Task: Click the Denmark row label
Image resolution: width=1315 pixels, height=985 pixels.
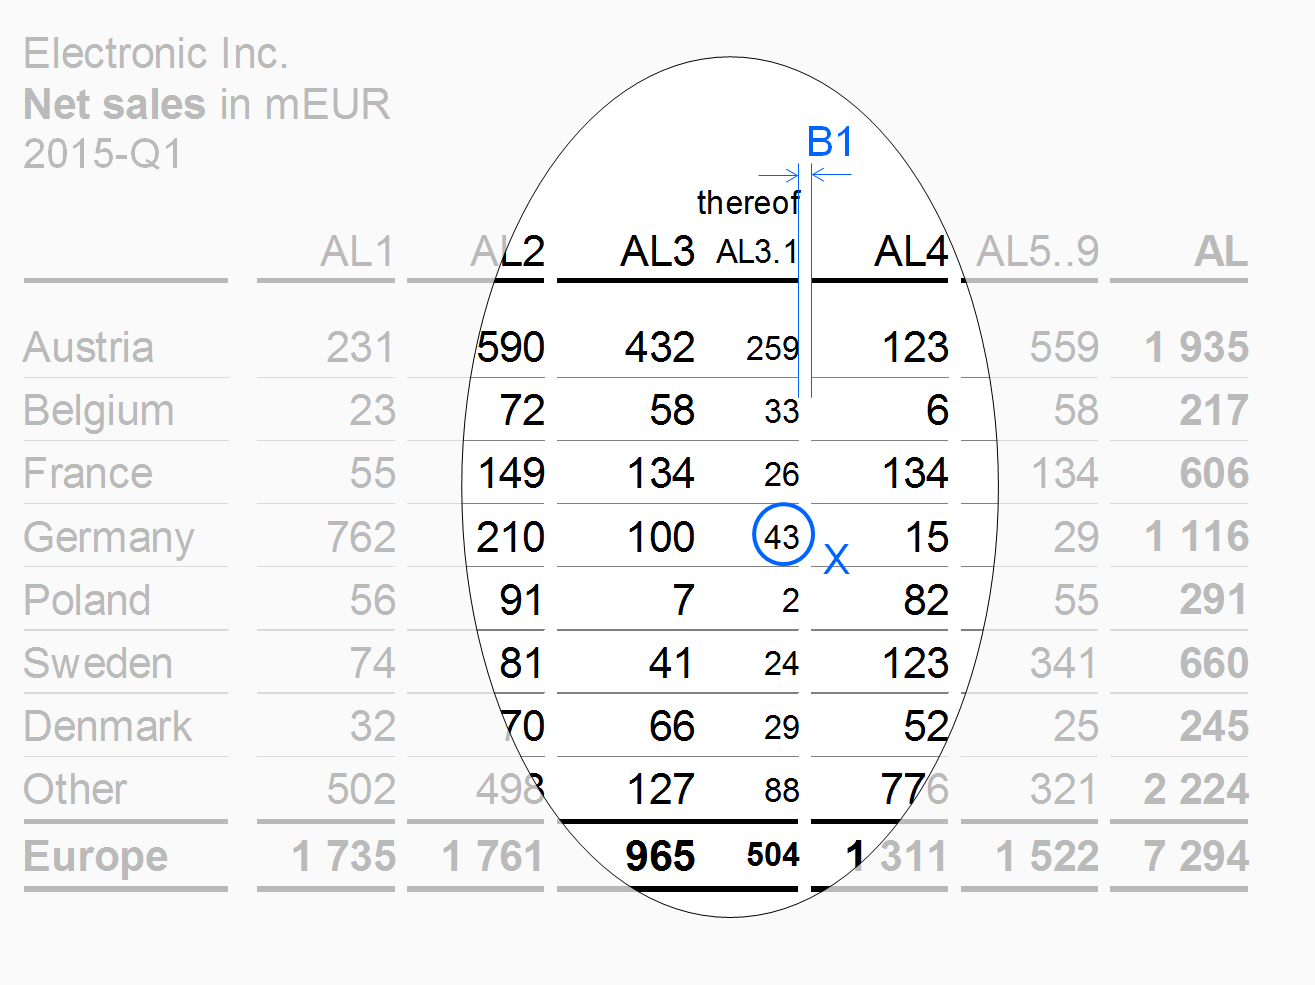Action: tap(108, 727)
